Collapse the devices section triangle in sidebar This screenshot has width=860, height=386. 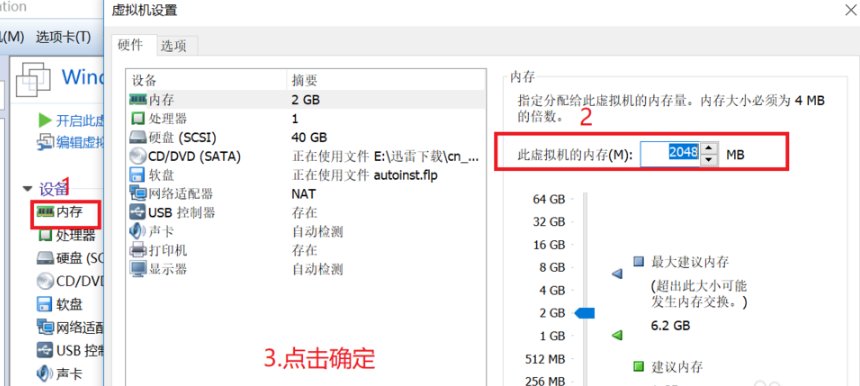[27, 189]
